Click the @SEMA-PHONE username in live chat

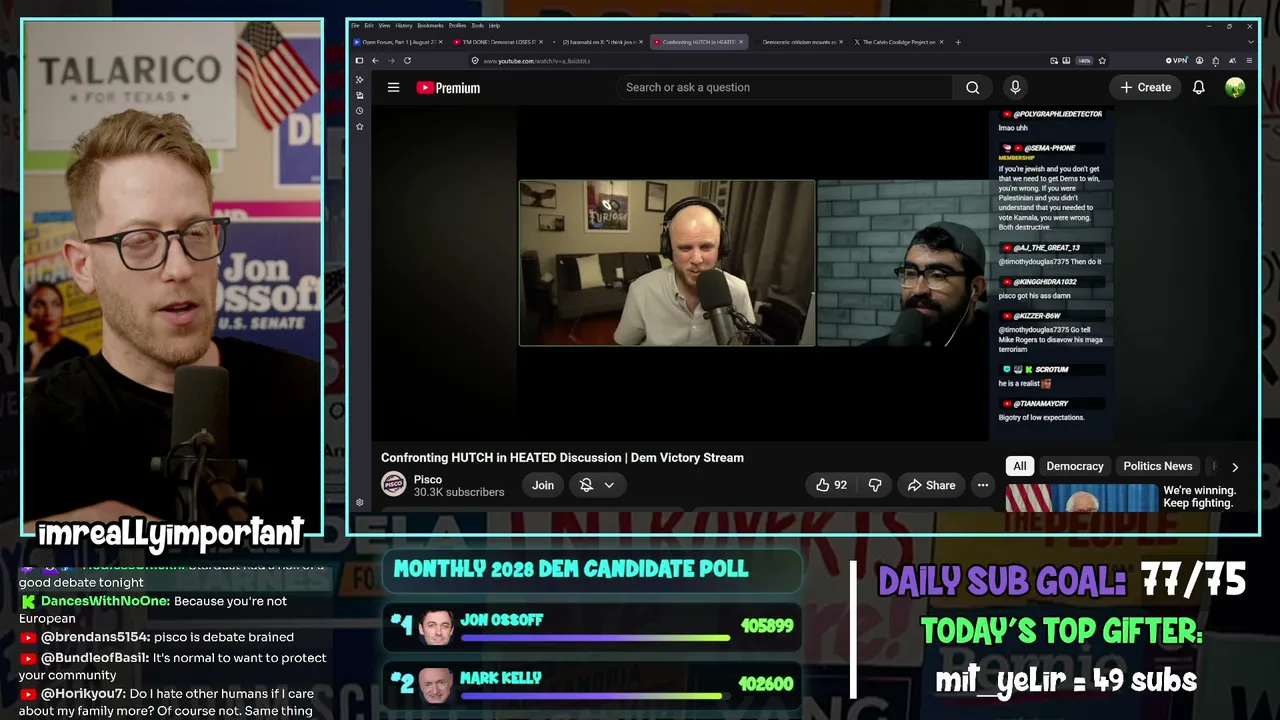click(x=1049, y=148)
